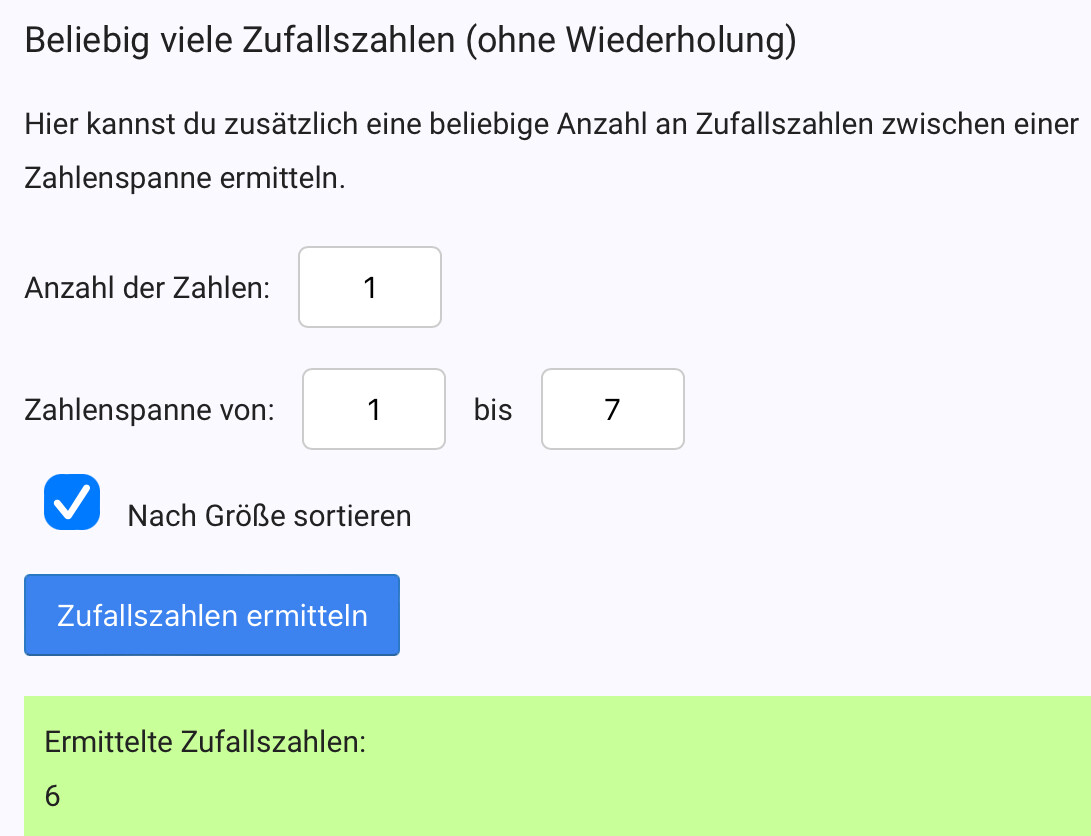Focus the Anzahl der Zahlen input field

(370, 287)
